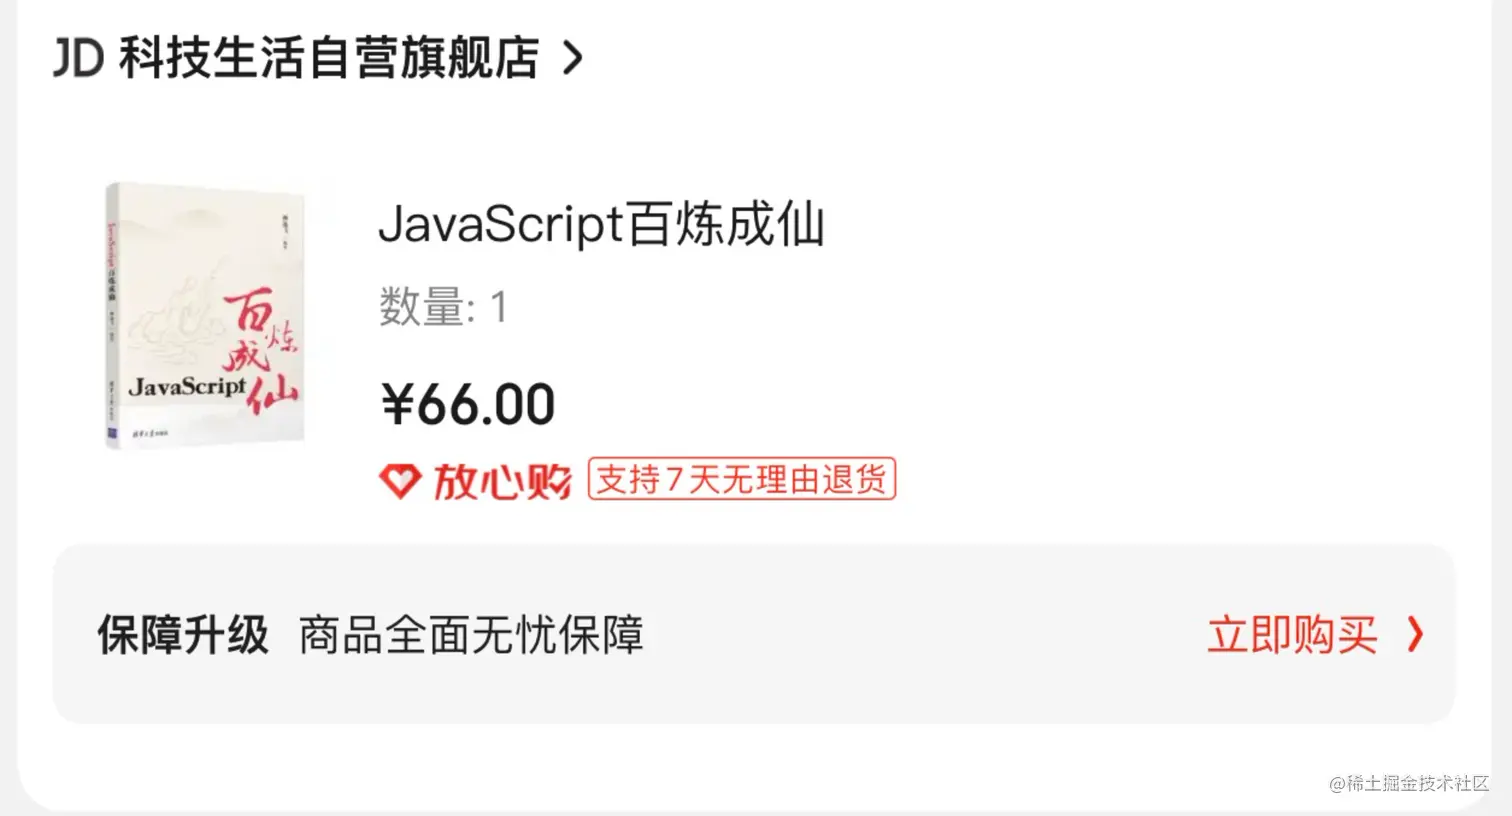Click the 稀土掘金技术社区 watermark
1512x816 pixels.
pyautogui.click(x=1408, y=783)
